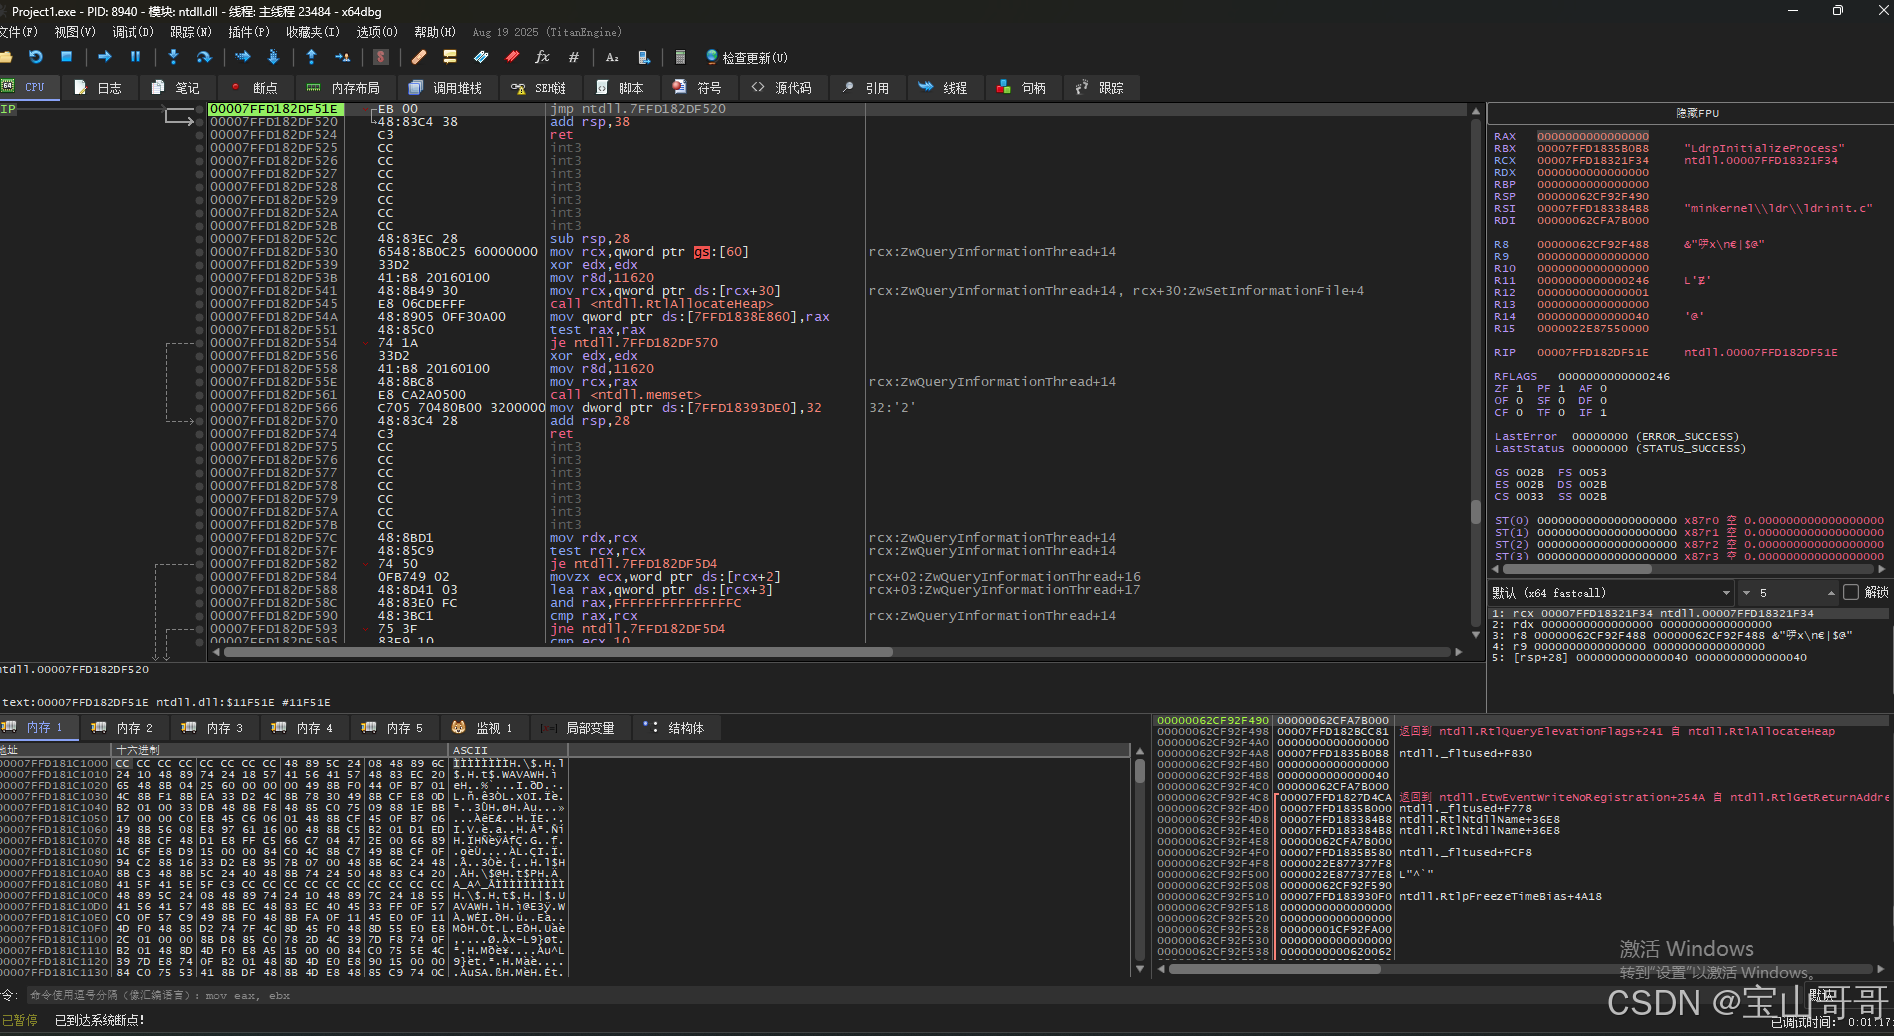Open the patches bandage icon
The image size is (1894, 1036).
419,57
